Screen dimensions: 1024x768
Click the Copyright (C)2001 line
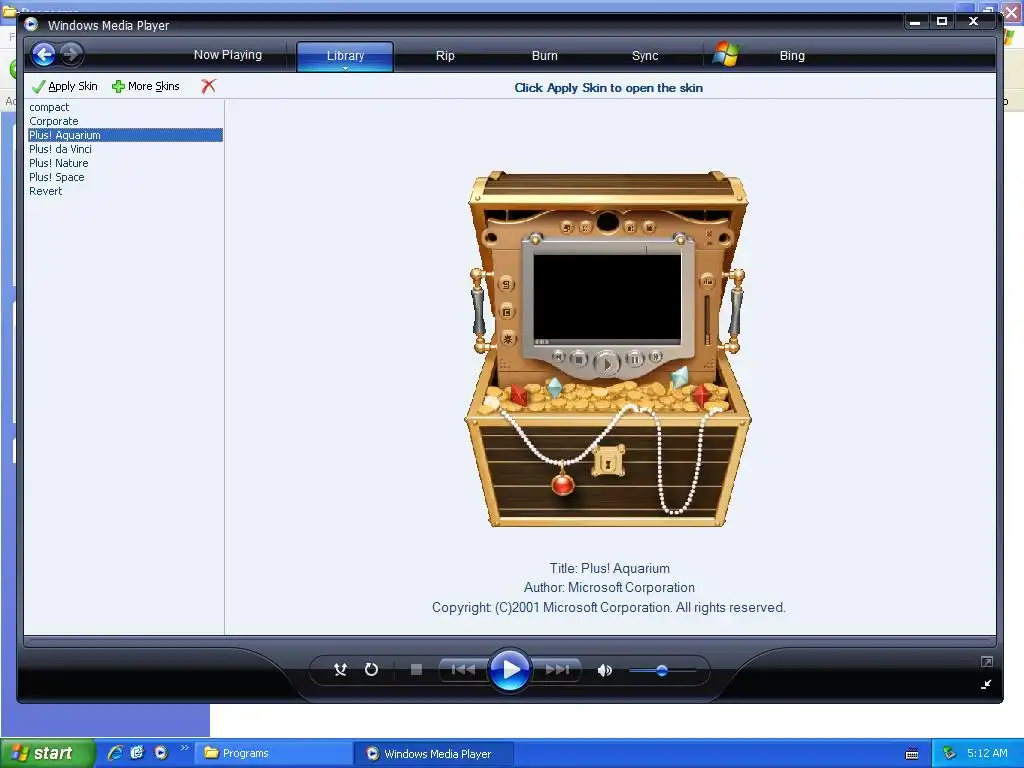pos(609,607)
